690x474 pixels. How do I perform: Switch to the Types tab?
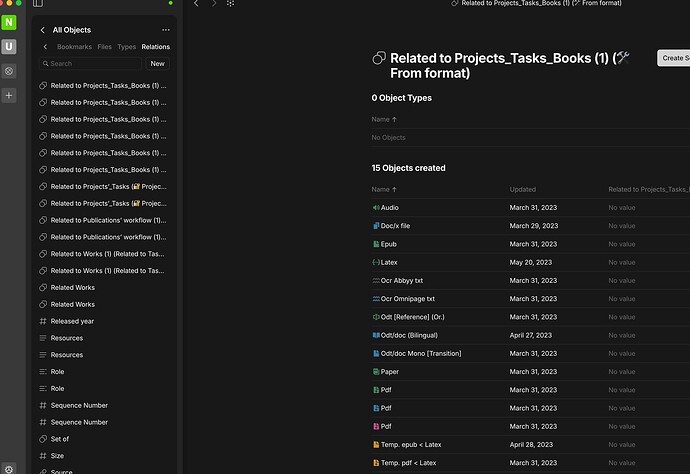(x=126, y=47)
